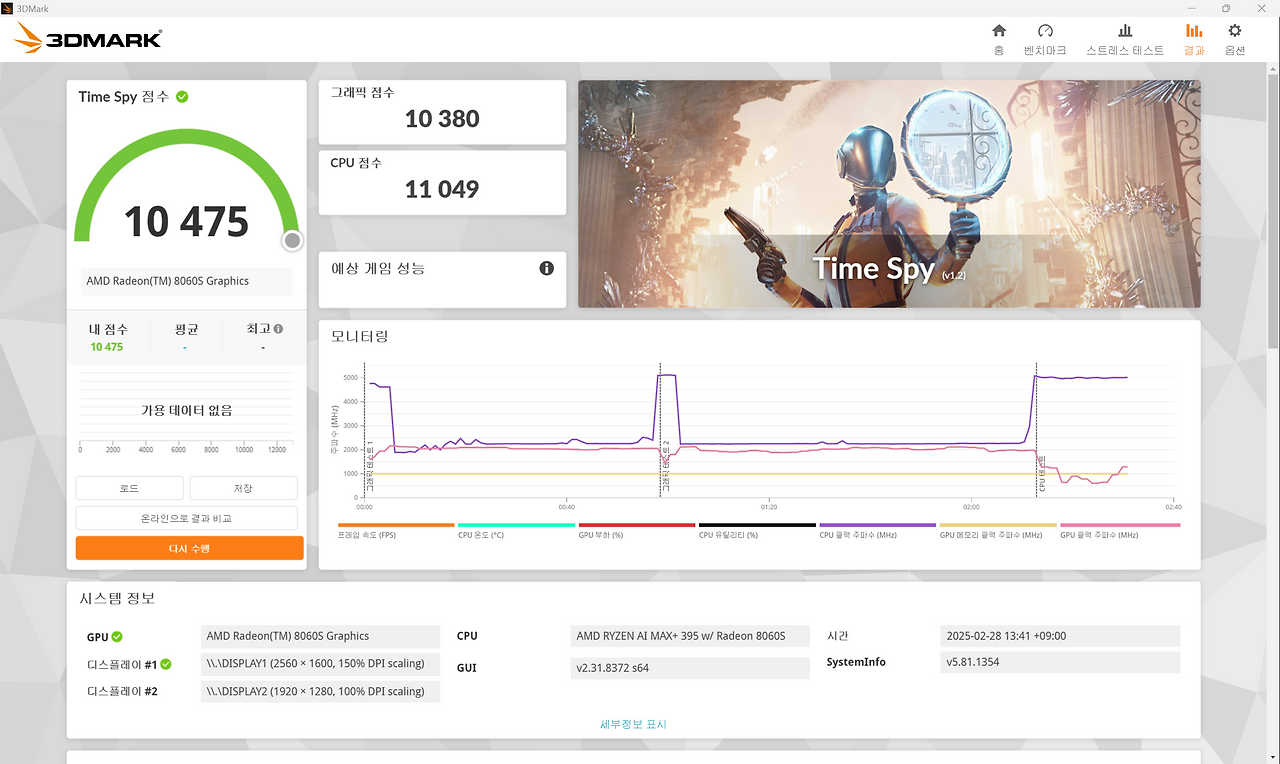Click the Time Spy hero image

pyautogui.click(x=889, y=194)
